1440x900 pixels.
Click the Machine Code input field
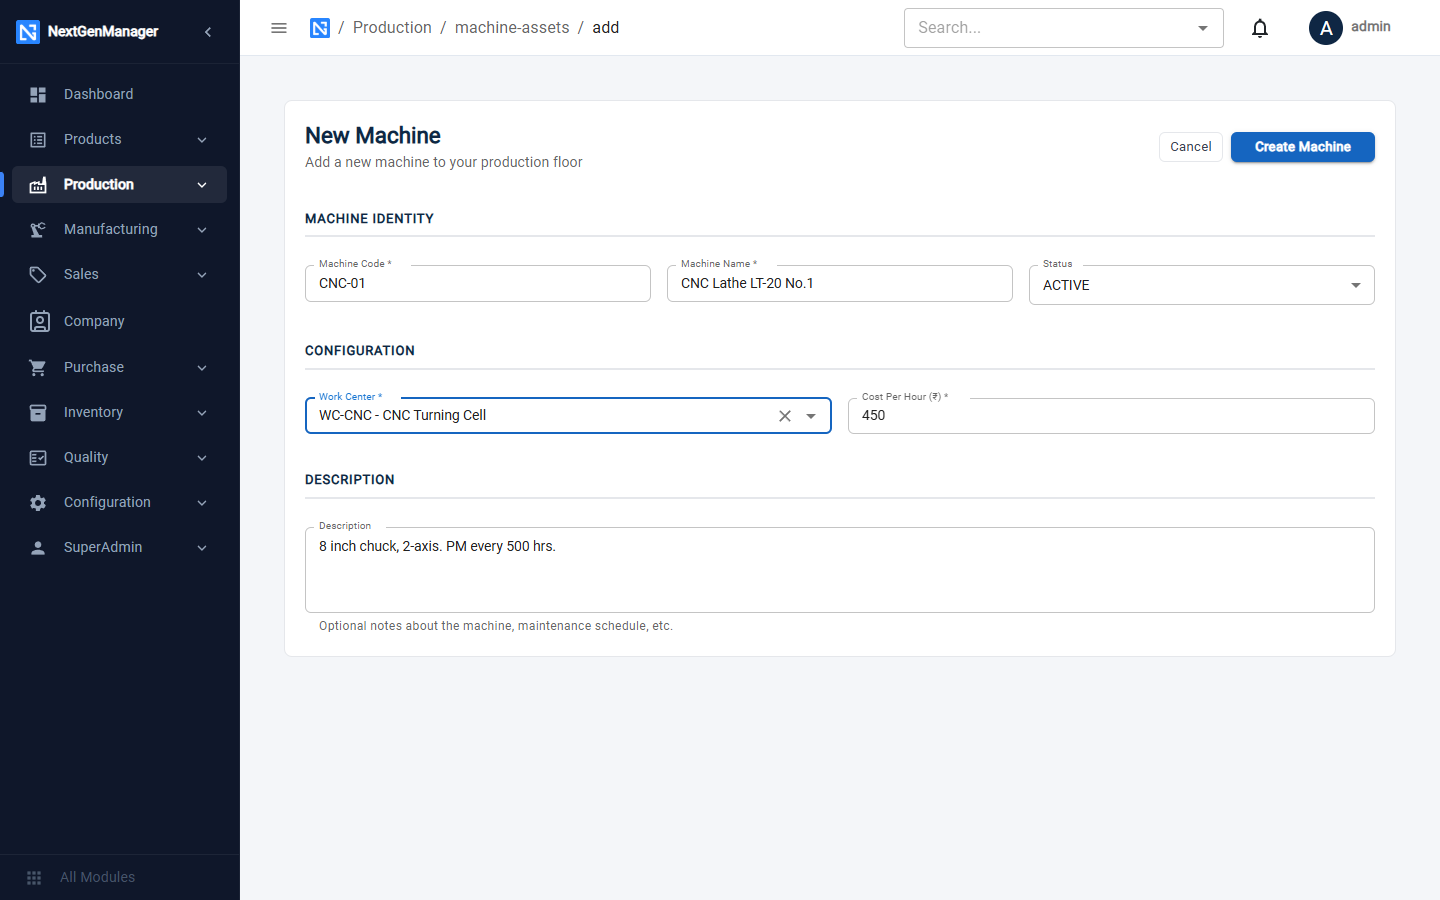click(478, 284)
